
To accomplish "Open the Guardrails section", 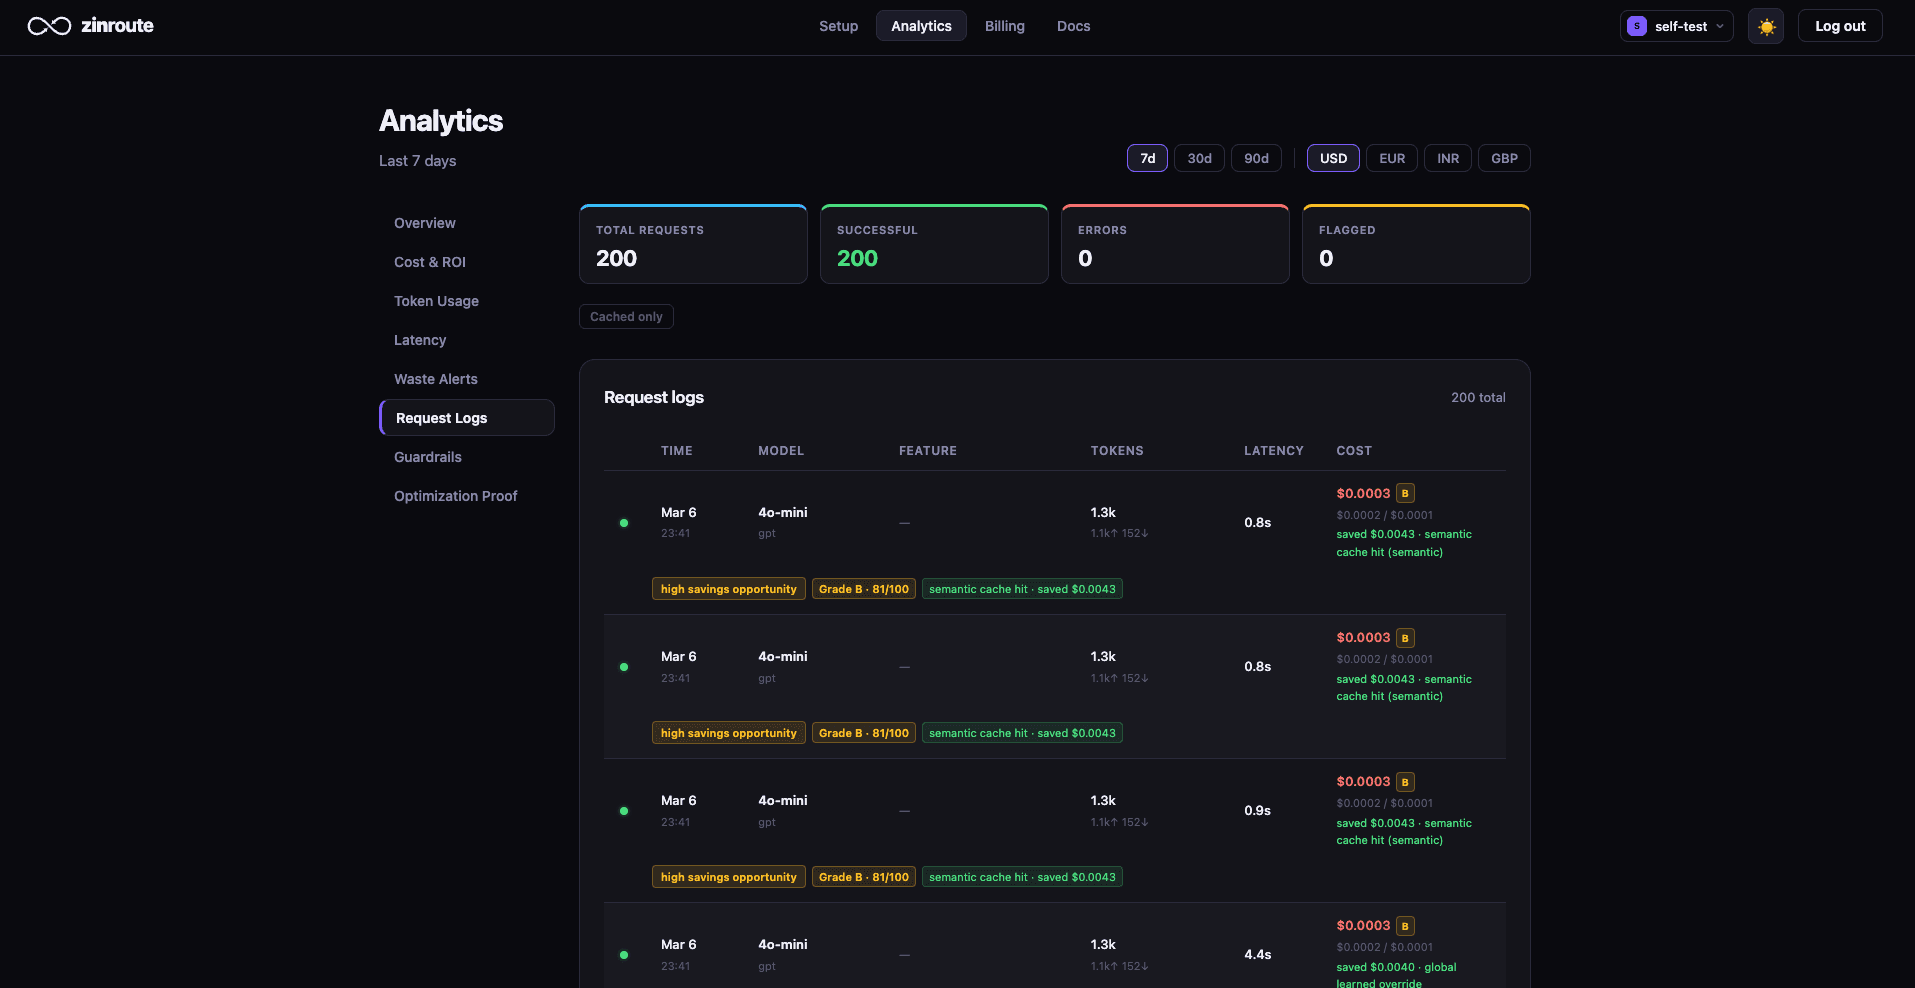I will point(427,457).
